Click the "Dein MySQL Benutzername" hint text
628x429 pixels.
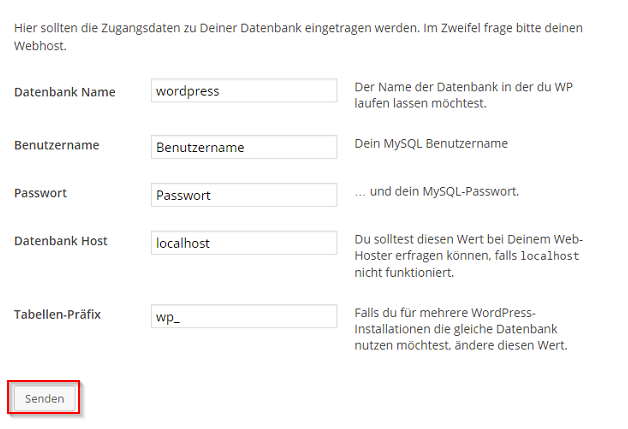[431, 143]
